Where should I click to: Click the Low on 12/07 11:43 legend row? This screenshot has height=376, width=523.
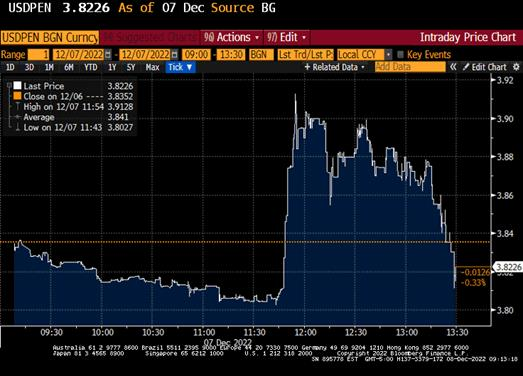(x=74, y=127)
